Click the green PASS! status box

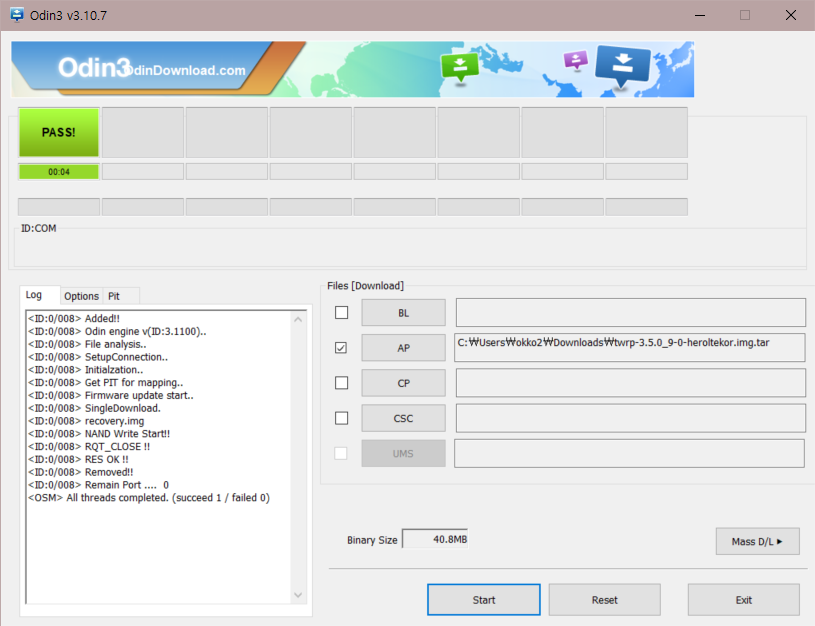click(x=59, y=132)
